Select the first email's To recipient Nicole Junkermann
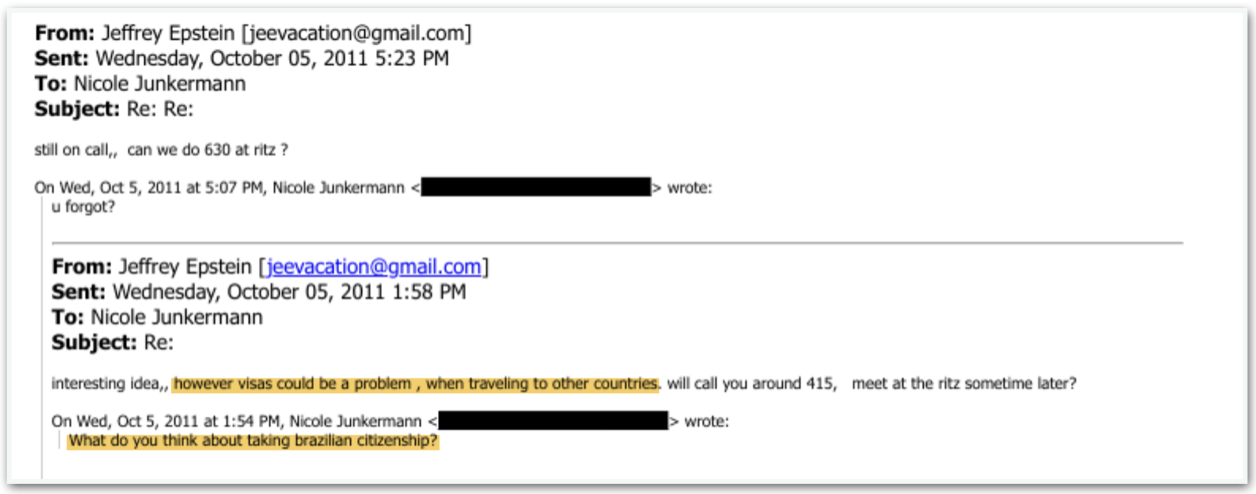Viewport: 1256px width, 494px height. [x=159, y=84]
